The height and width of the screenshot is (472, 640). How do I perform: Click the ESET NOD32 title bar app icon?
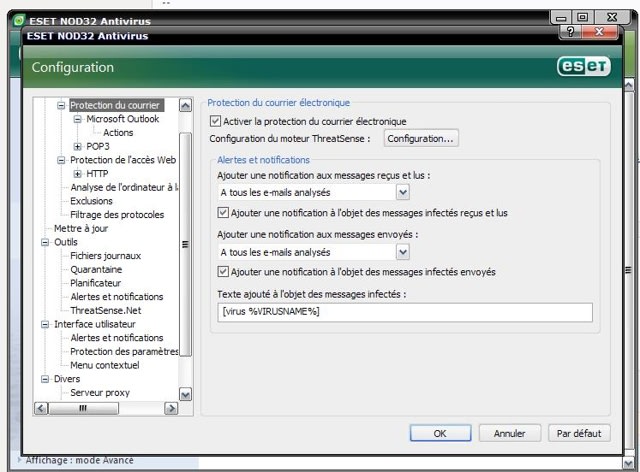[19, 20]
